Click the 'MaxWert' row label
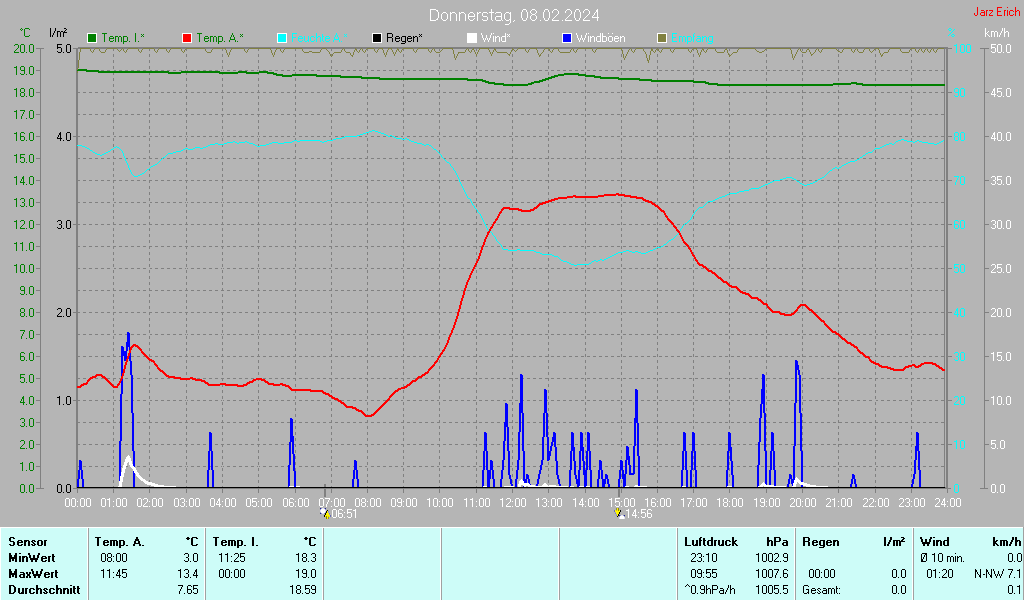 (33, 574)
